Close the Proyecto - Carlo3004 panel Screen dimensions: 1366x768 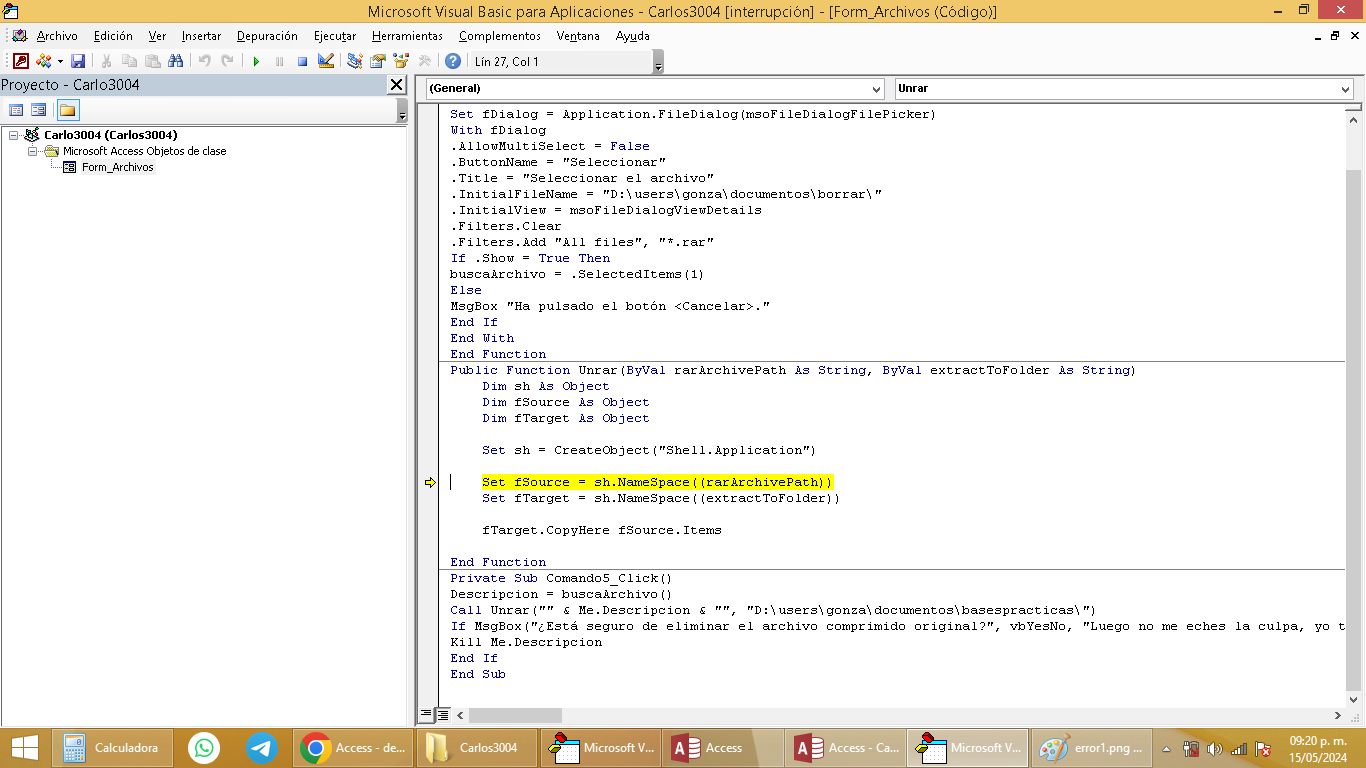click(x=397, y=85)
